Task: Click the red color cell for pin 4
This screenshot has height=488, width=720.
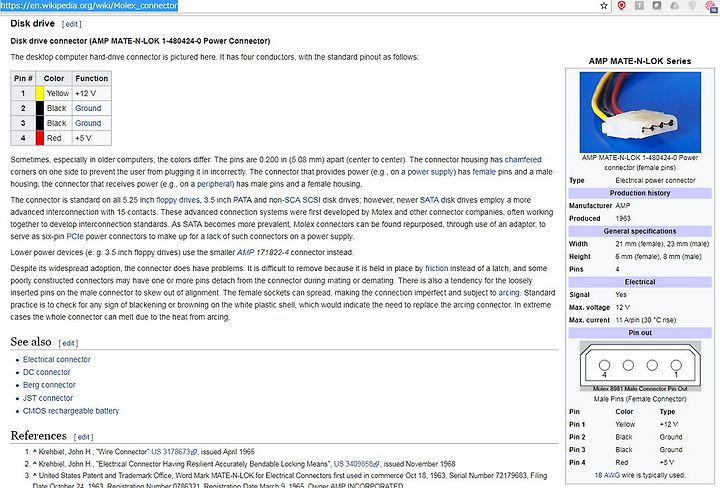Action: tap(40, 138)
